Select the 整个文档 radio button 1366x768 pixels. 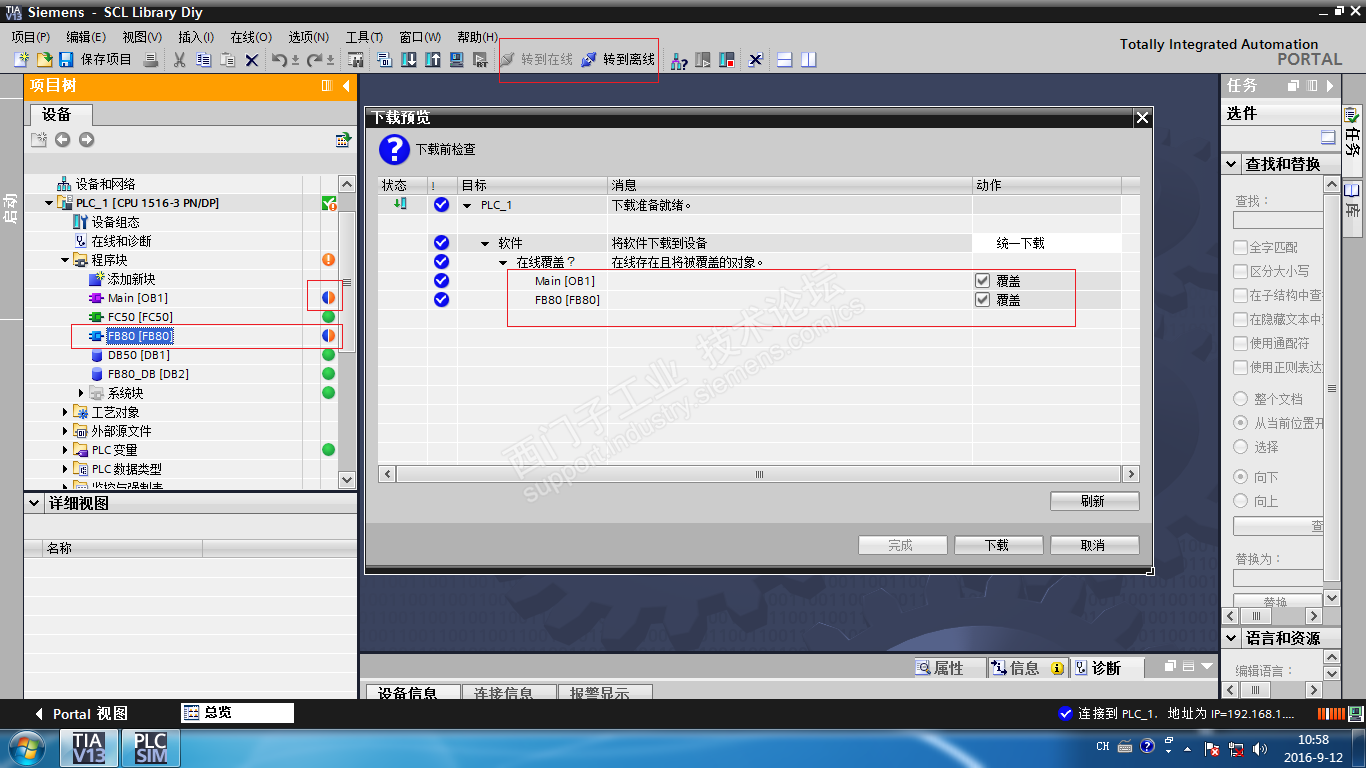(1241, 399)
